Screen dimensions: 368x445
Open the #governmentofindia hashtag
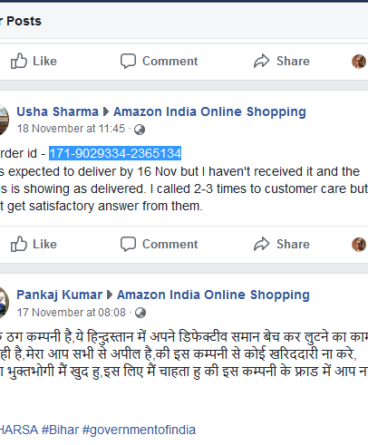[x=139, y=430]
